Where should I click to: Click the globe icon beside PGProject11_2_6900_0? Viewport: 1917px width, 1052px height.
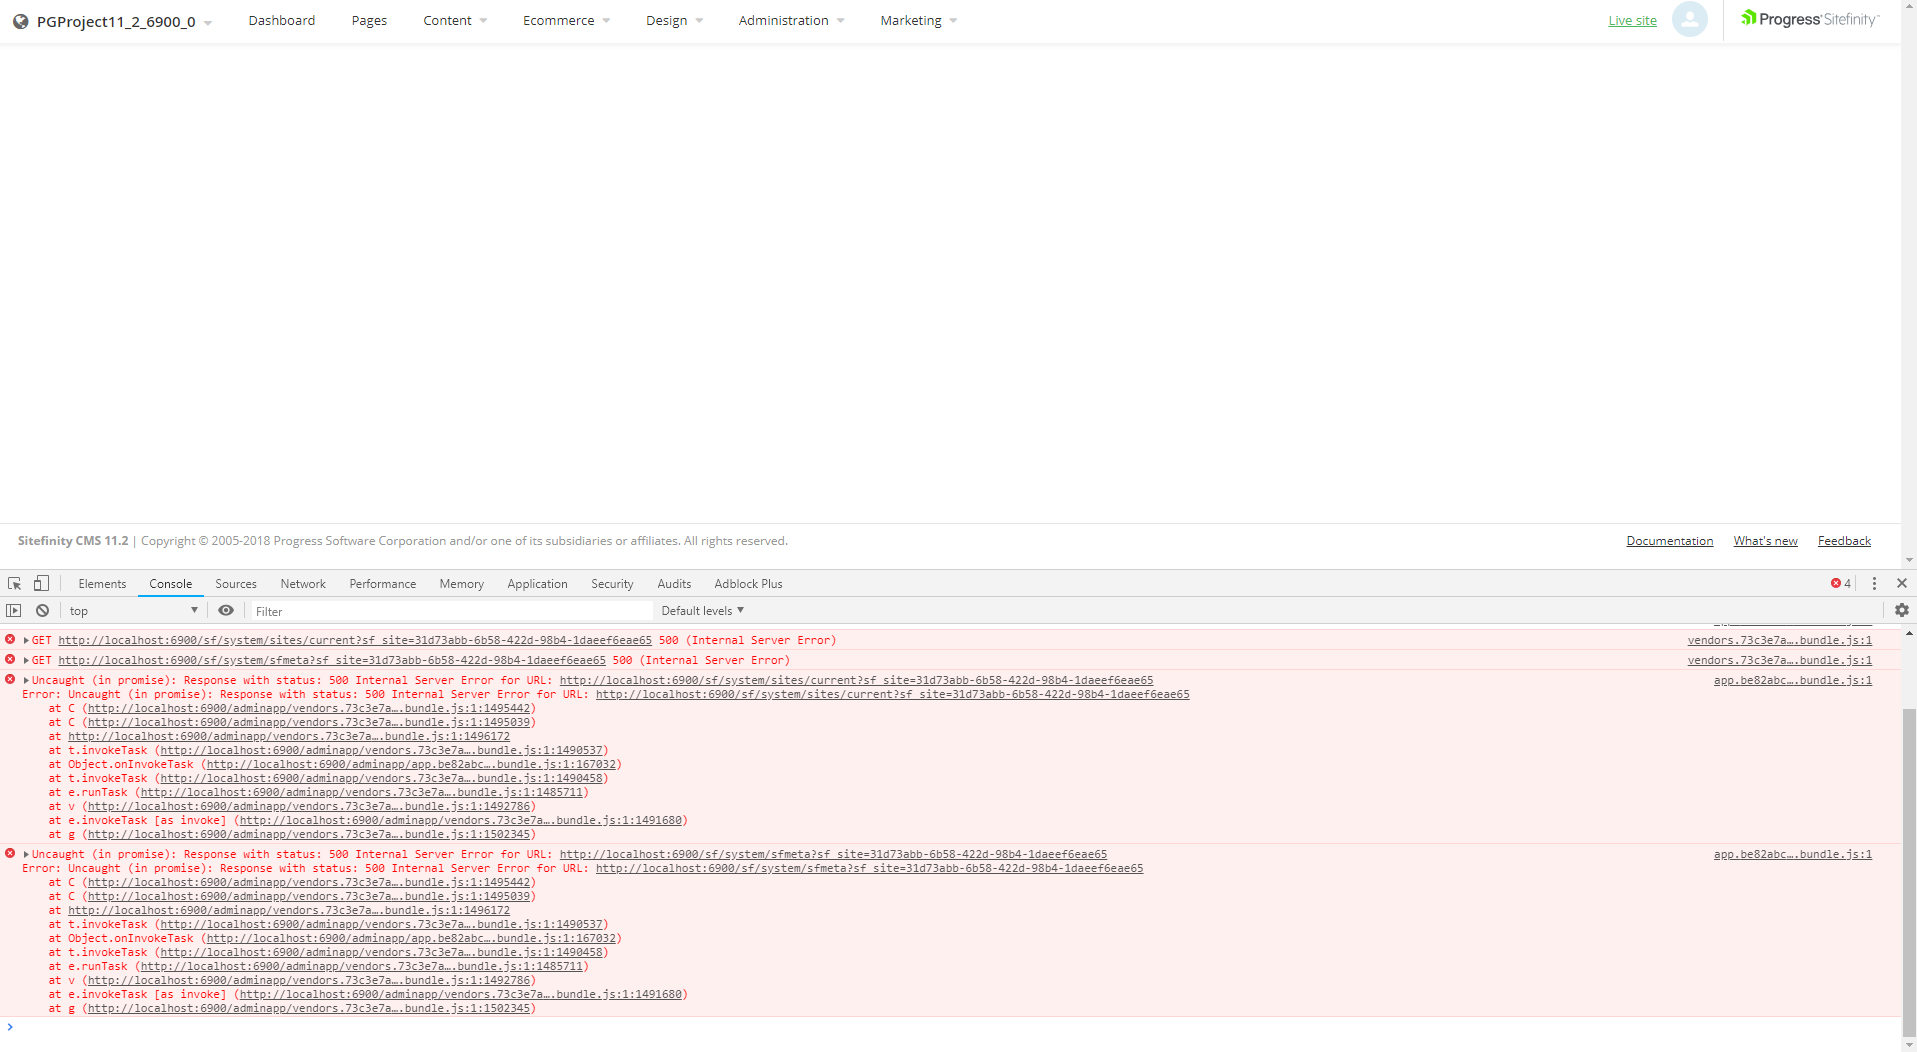click(20, 21)
